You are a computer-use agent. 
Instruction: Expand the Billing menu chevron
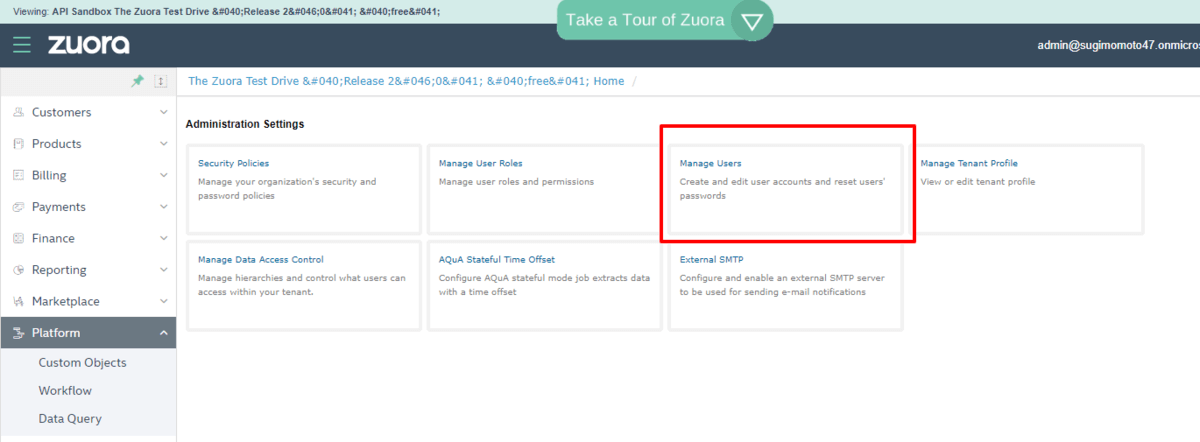[164, 175]
